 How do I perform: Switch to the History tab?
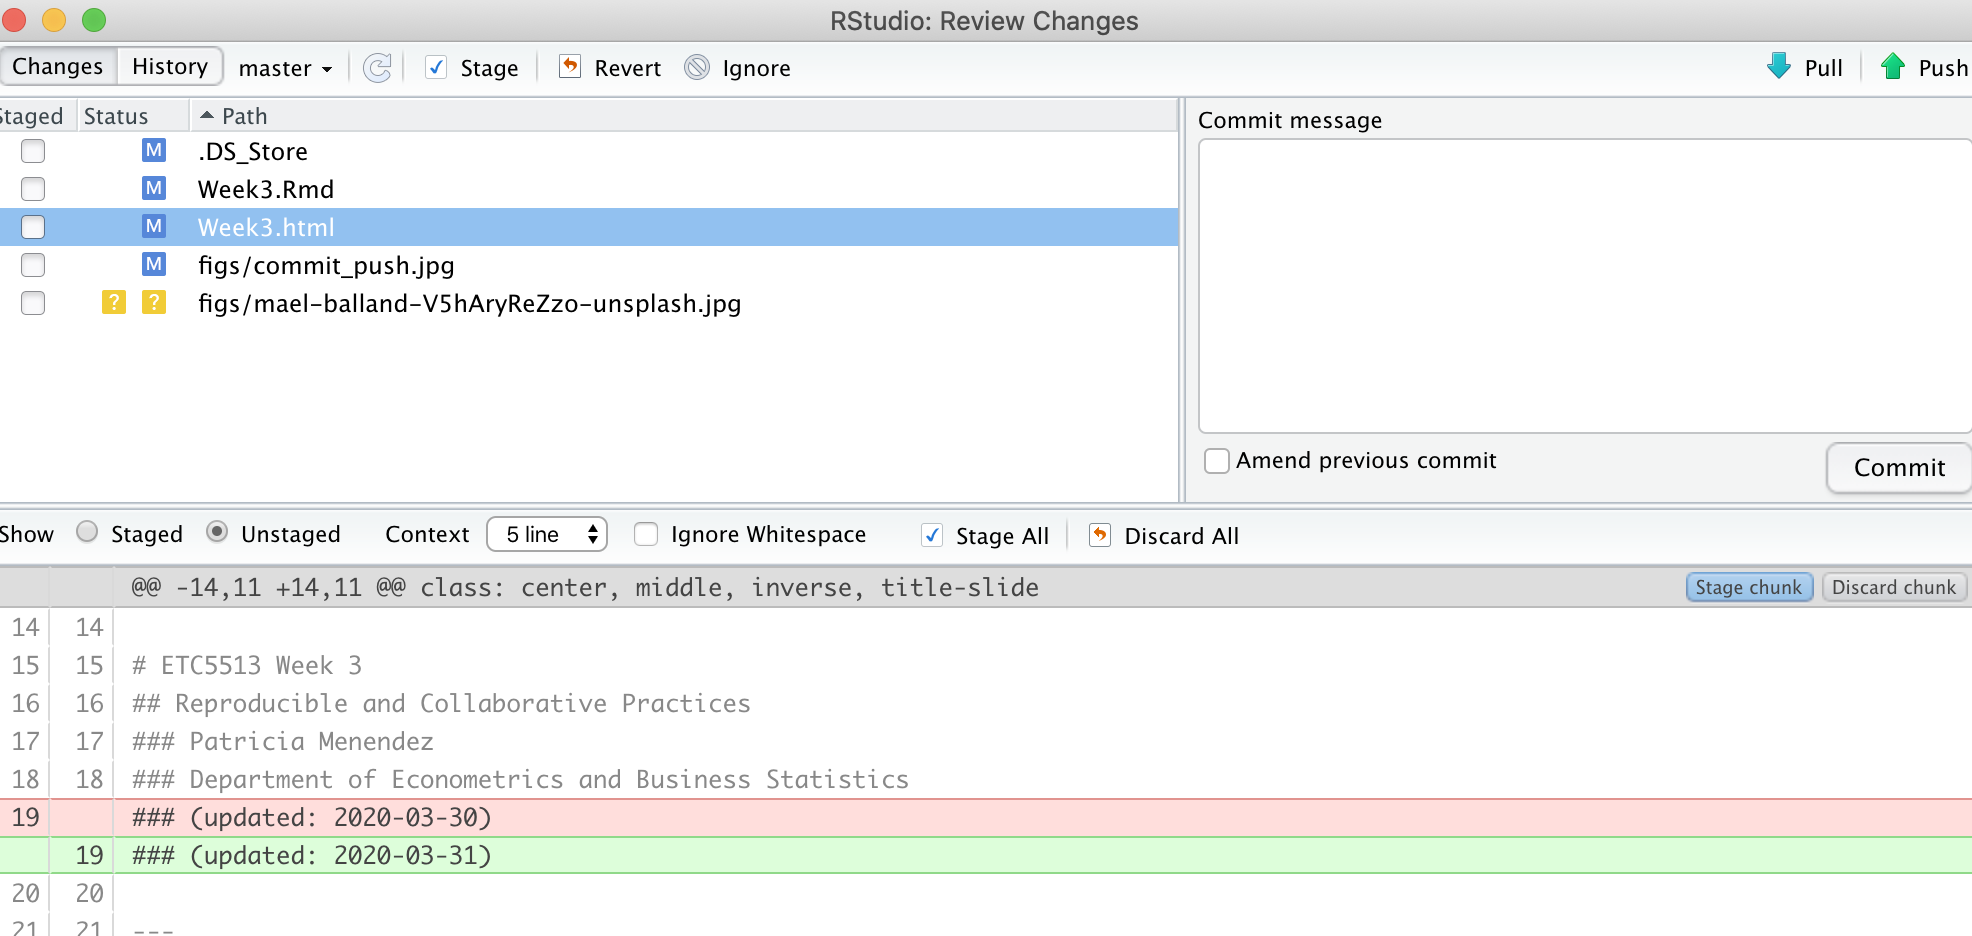pyautogui.click(x=169, y=66)
